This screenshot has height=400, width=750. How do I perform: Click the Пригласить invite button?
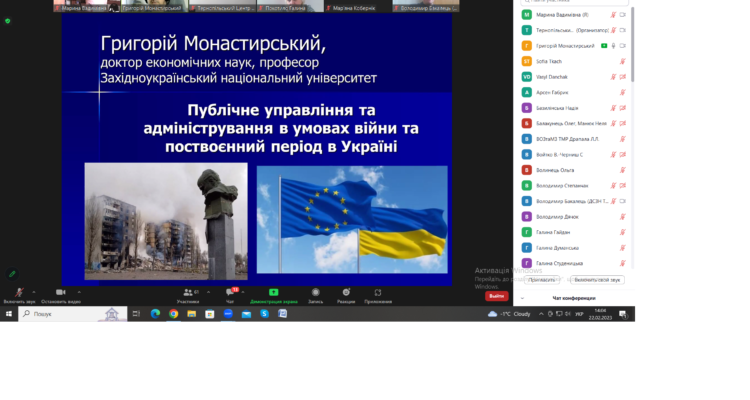pos(542,280)
